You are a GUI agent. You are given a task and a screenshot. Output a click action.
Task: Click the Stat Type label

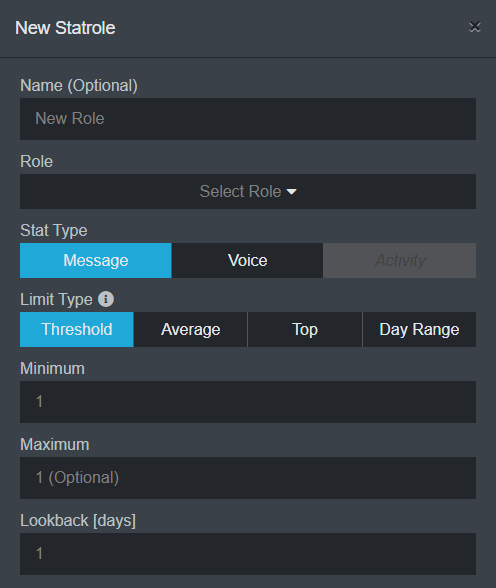(x=54, y=231)
